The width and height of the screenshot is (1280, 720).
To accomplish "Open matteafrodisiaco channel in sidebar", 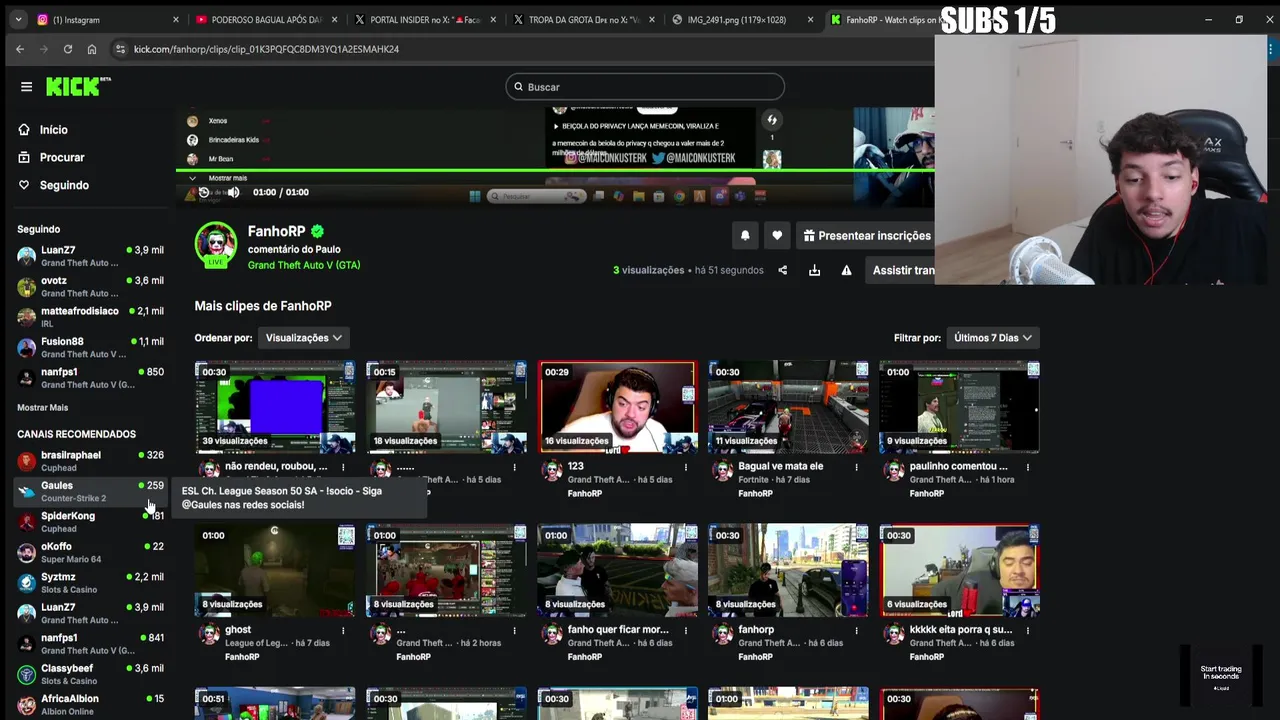I will 90,317.
